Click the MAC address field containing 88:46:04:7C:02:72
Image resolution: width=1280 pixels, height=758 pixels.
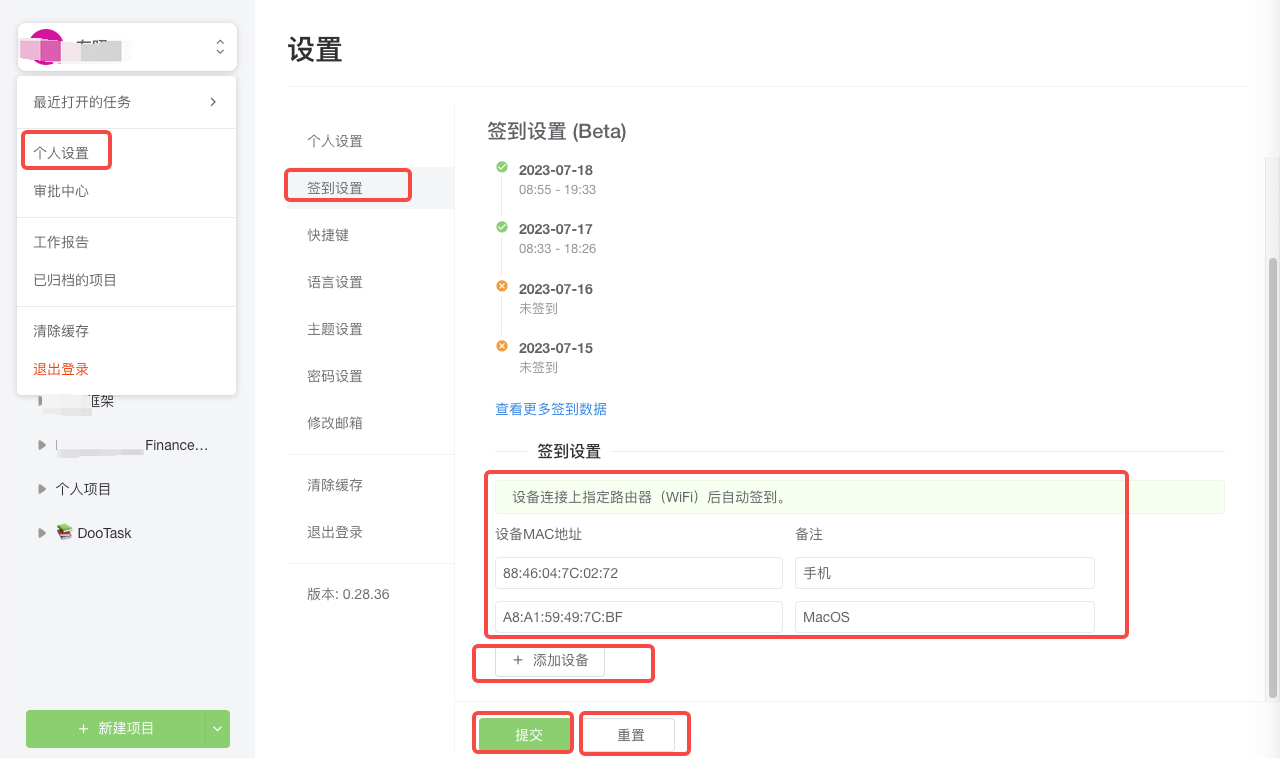tap(639, 572)
